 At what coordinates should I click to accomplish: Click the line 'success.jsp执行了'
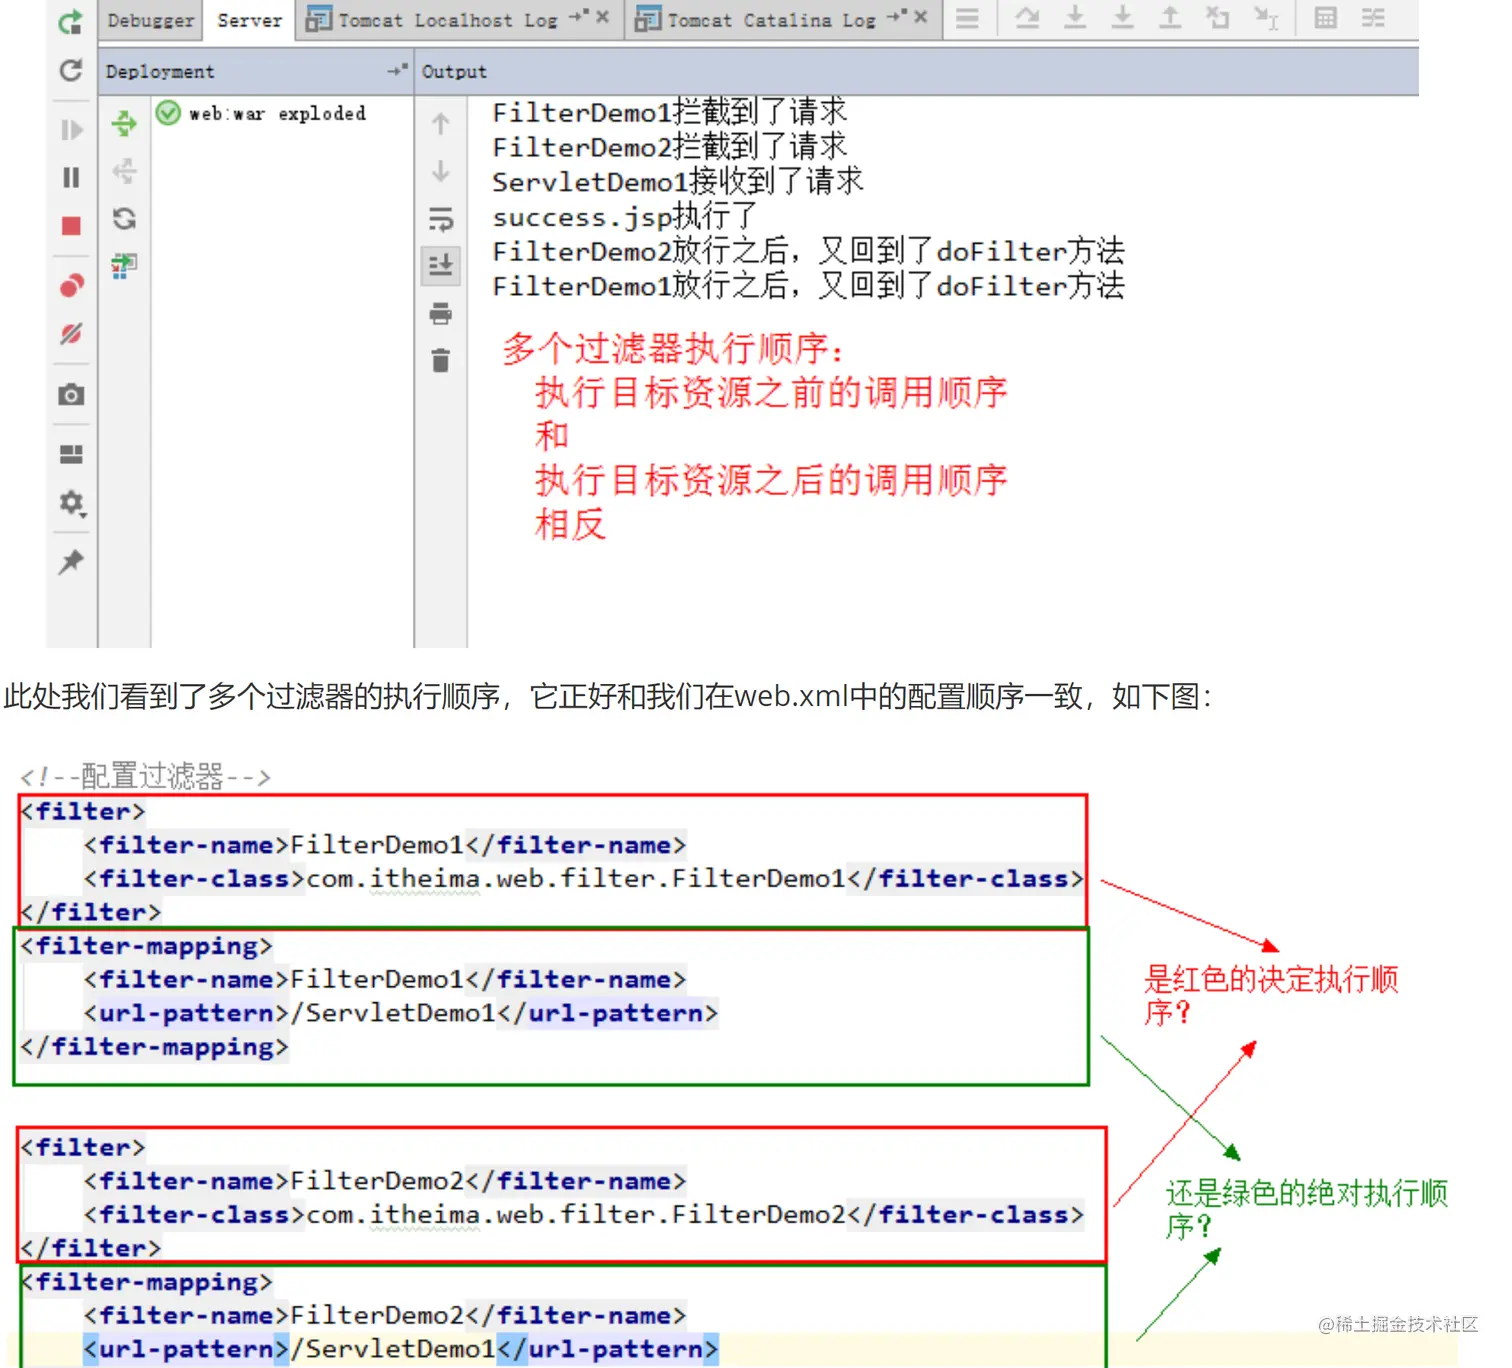(x=624, y=216)
